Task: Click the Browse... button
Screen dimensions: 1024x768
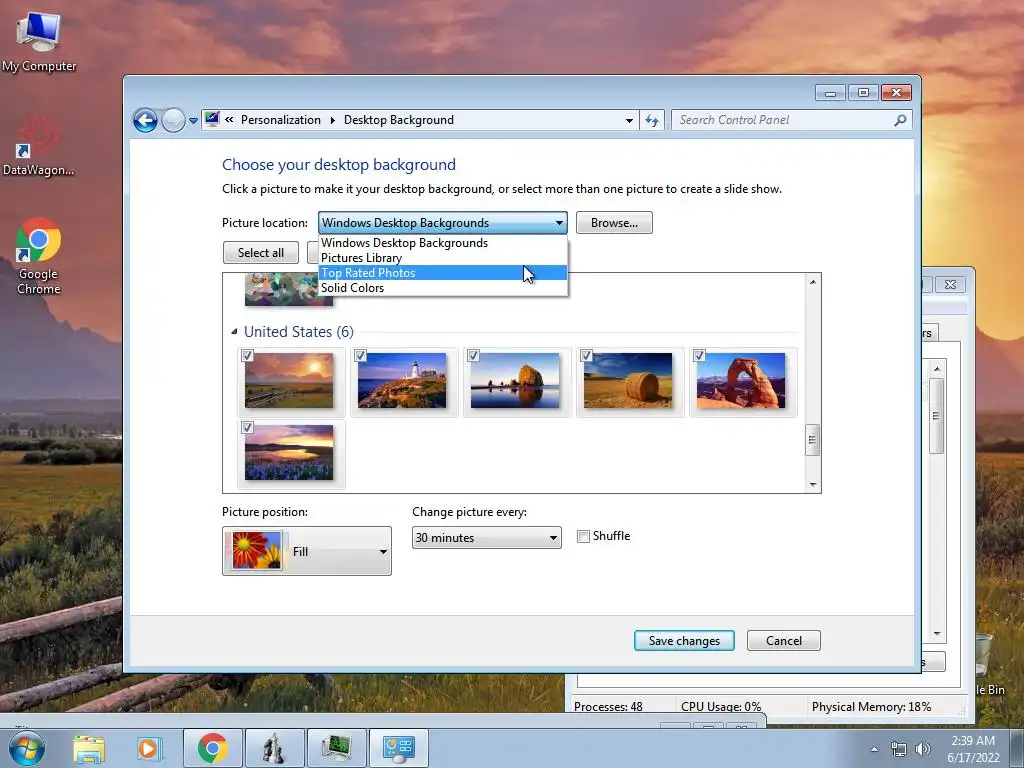Action: (x=614, y=223)
